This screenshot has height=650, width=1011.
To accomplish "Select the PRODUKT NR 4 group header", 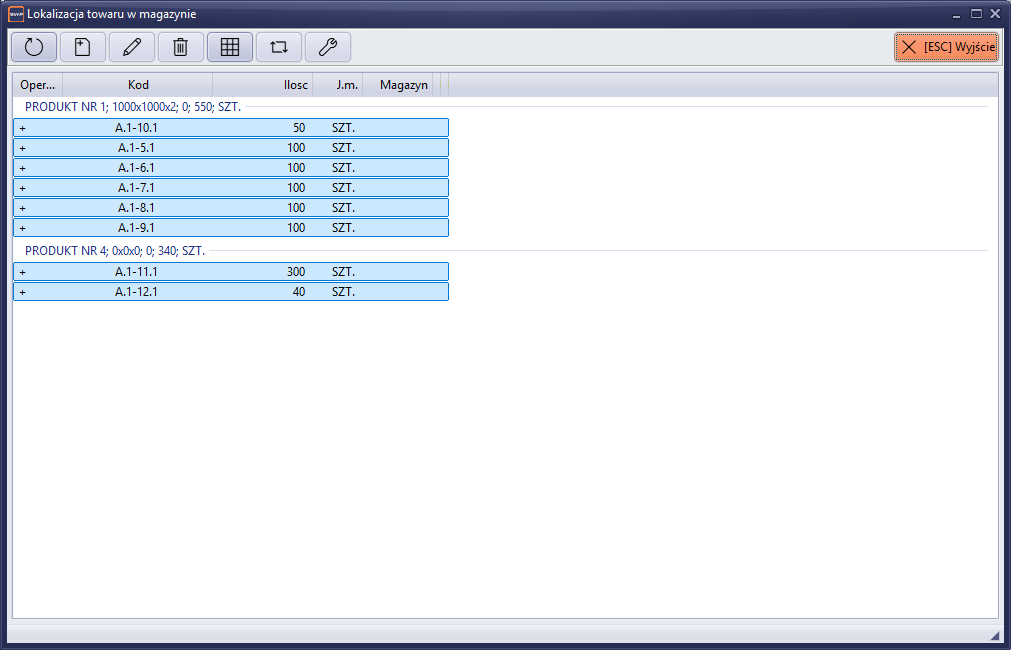I will [x=115, y=251].
